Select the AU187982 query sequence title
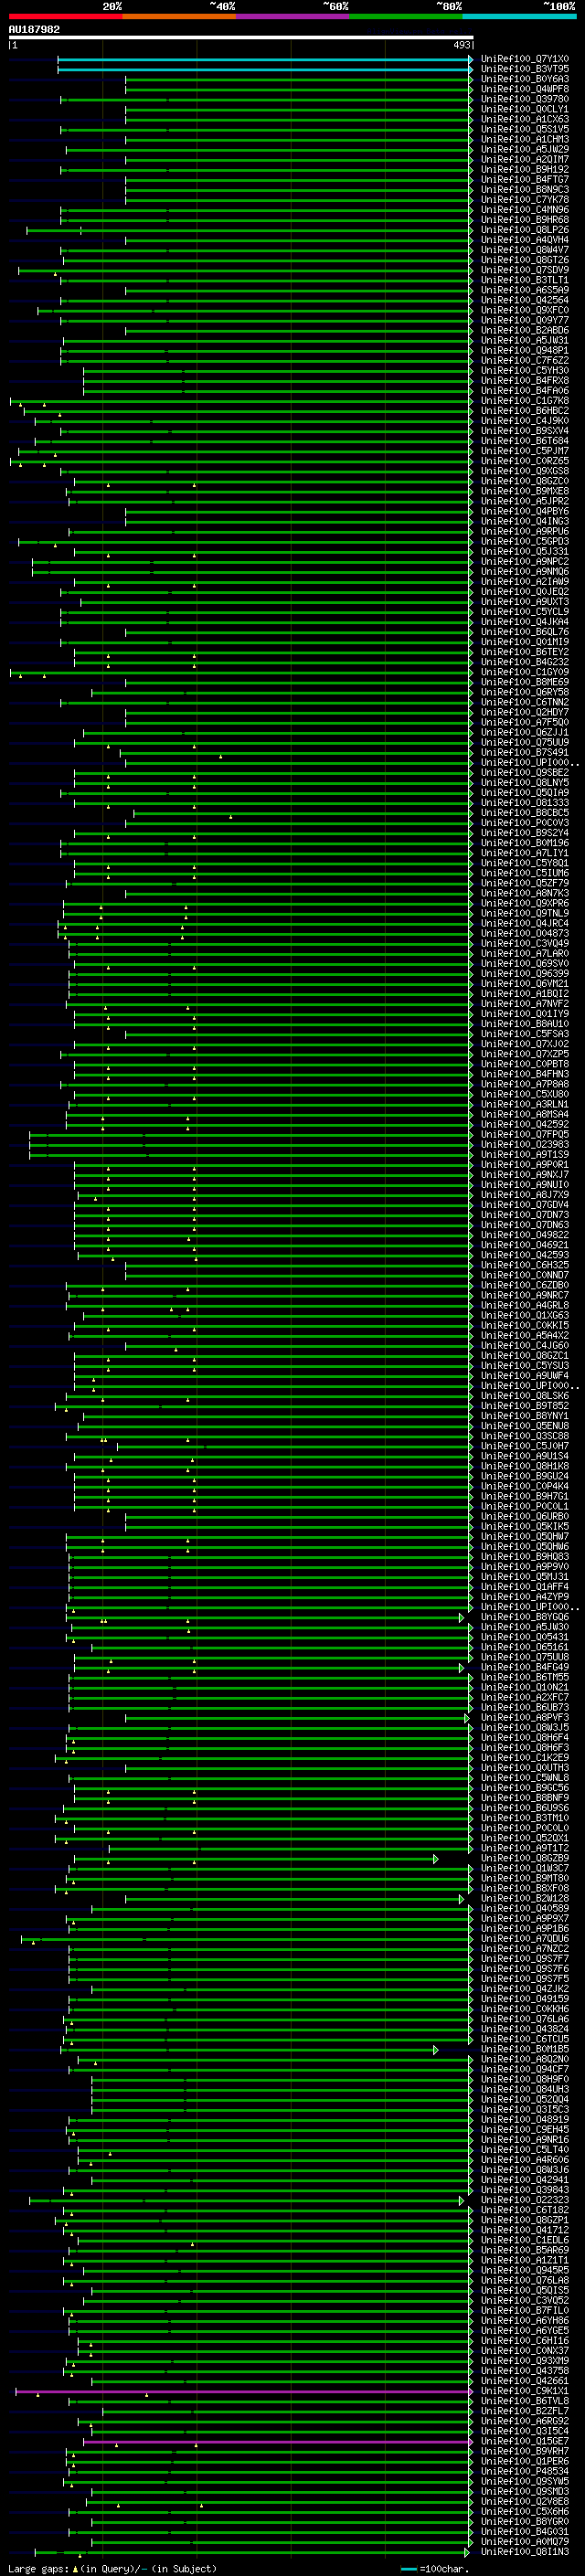Viewport: 585px width, 2576px height. (x=34, y=30)
